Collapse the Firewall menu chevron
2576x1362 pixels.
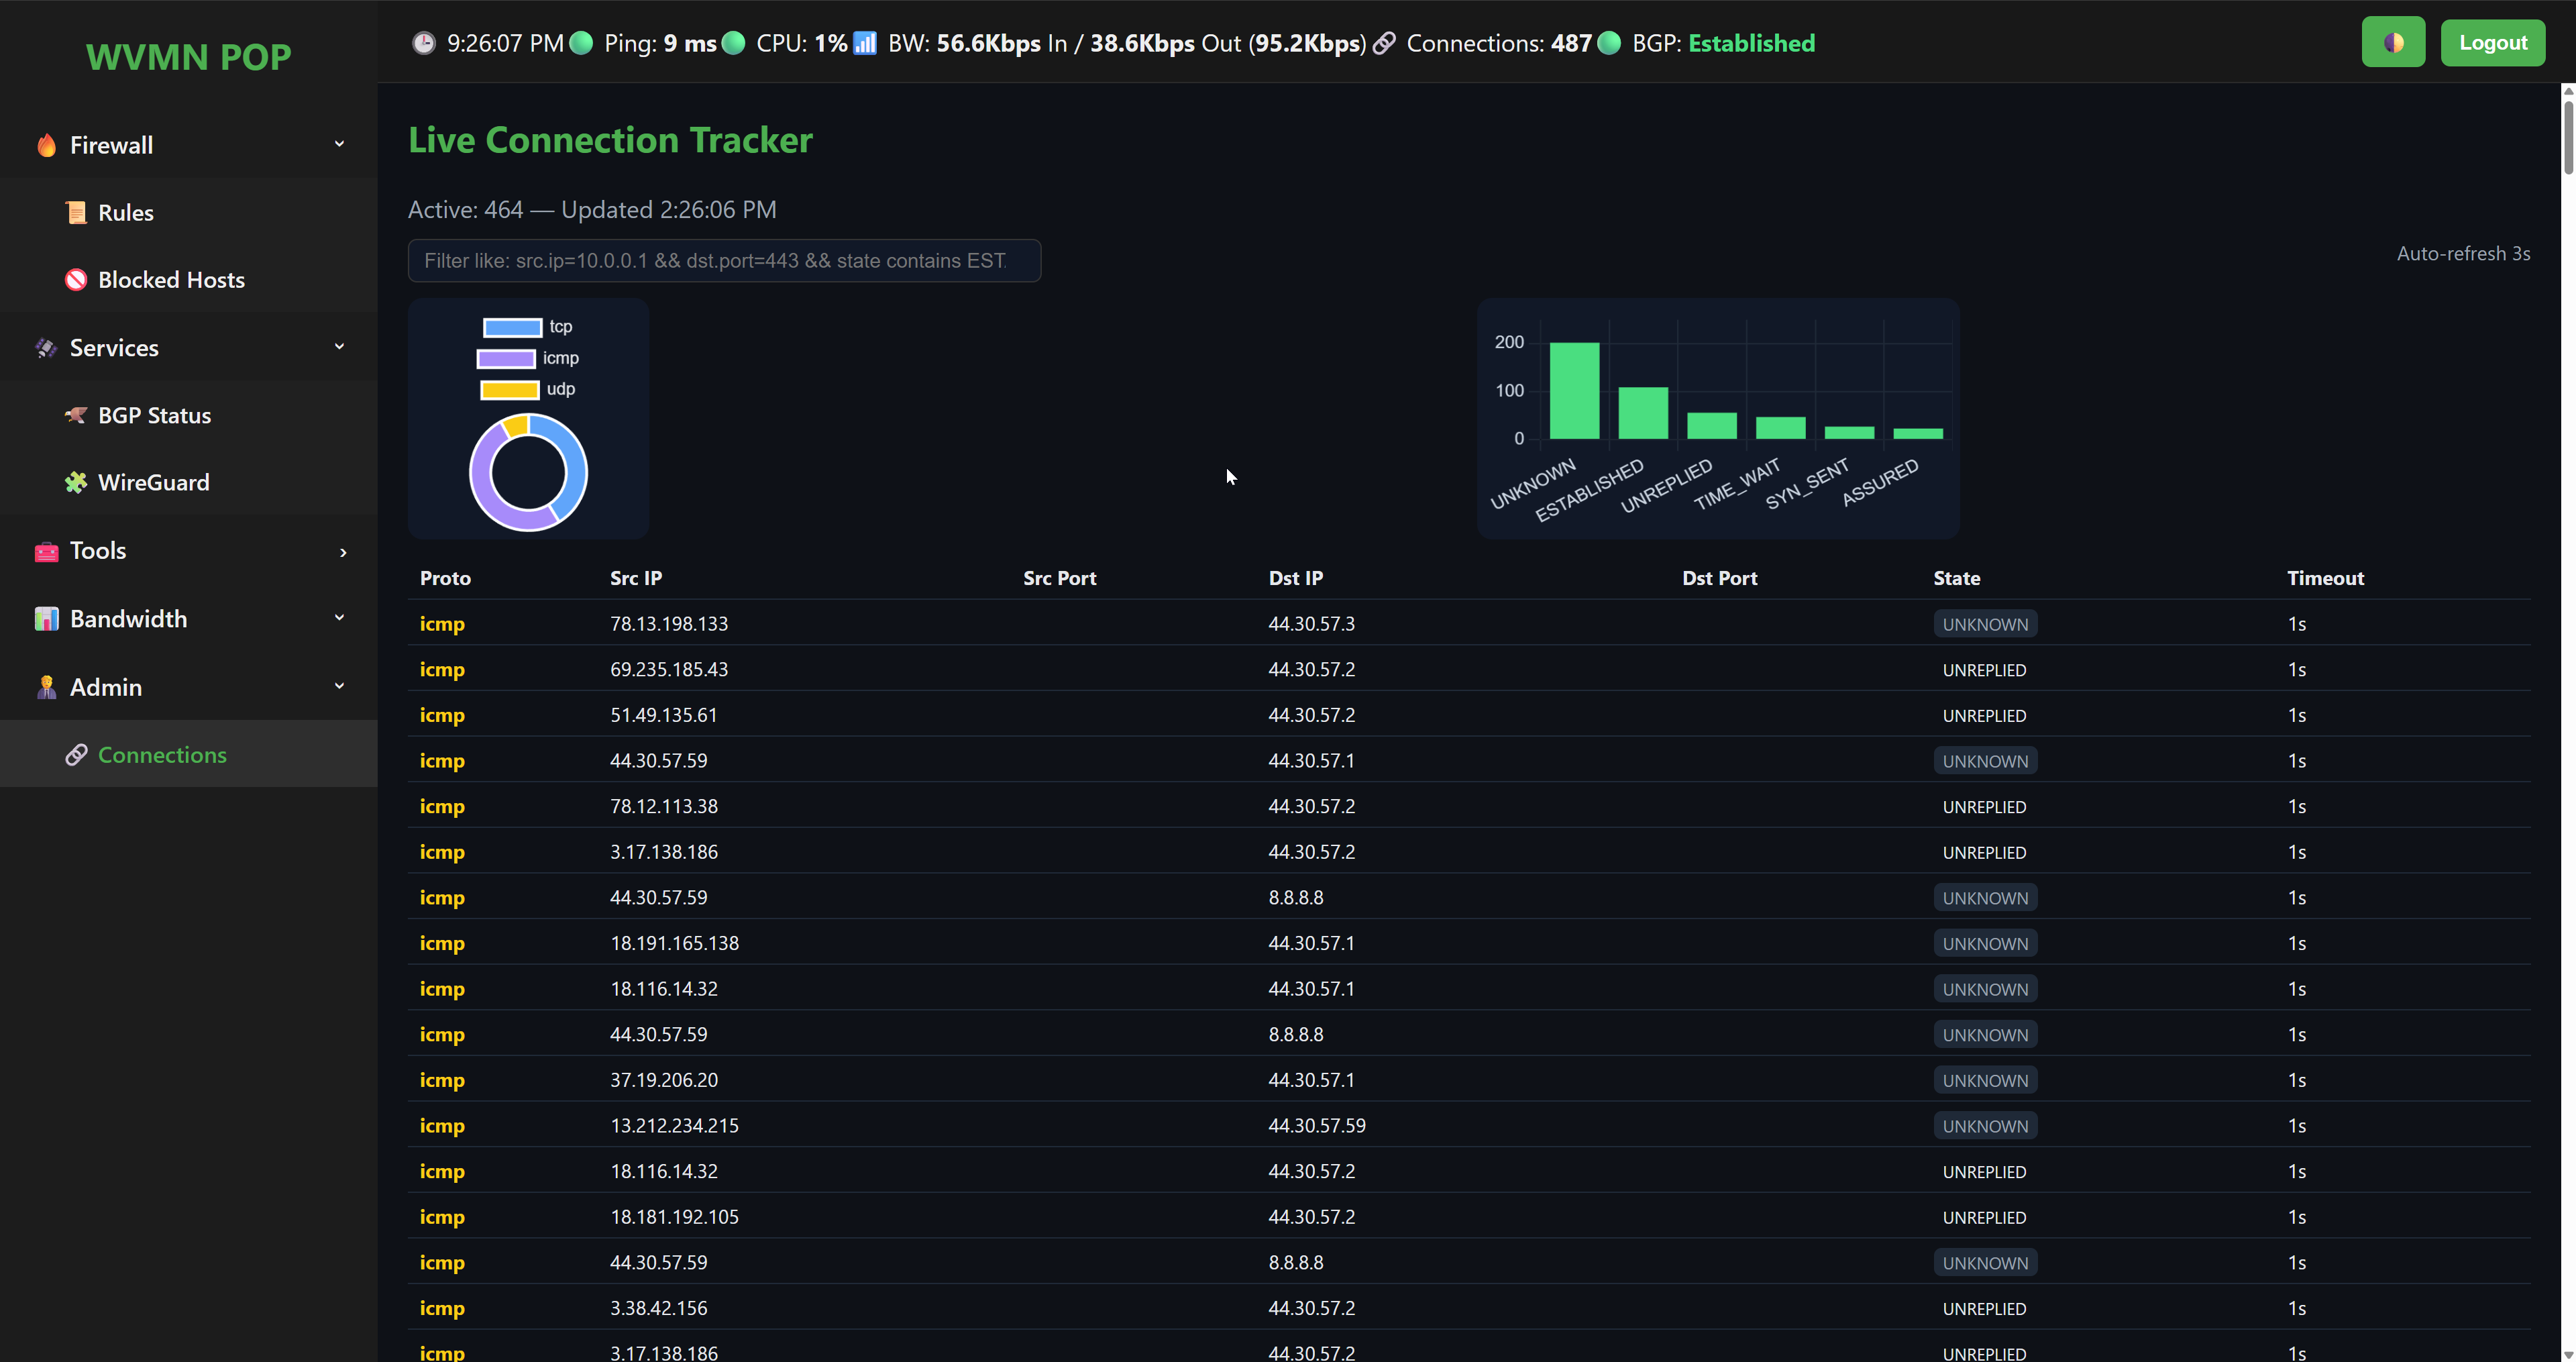click(x=340, y=144)
